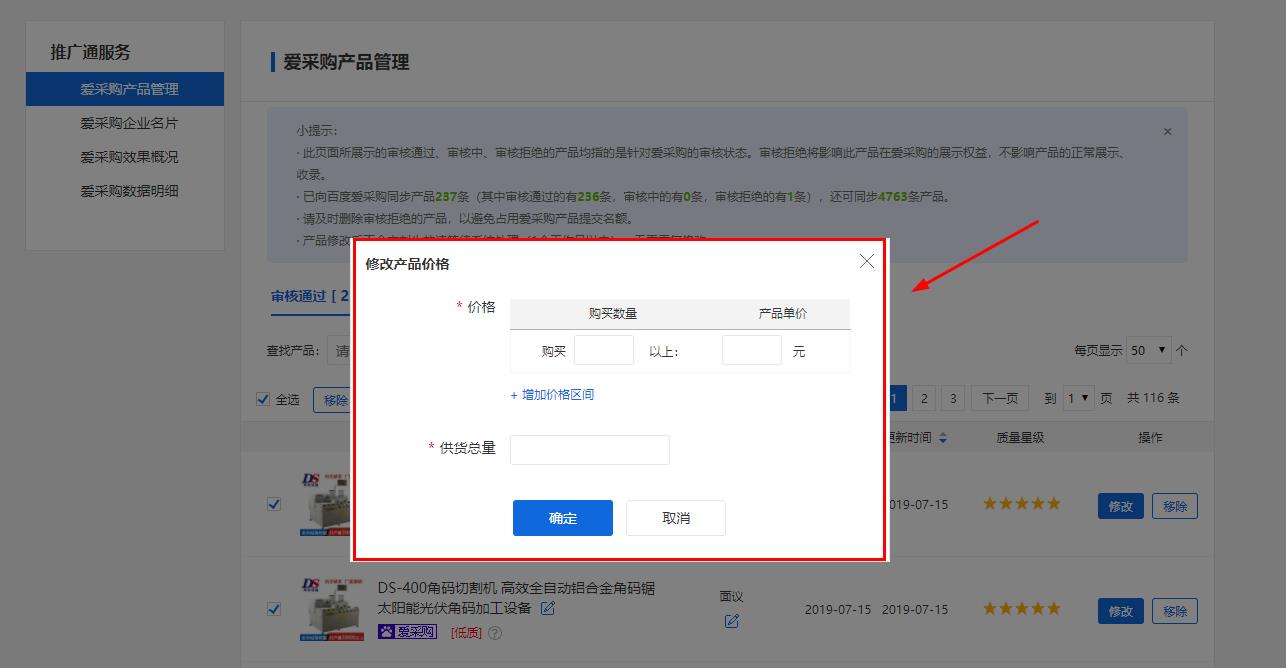Click 修改 button in the first product row
This screenshot has height=668, width=1286.
1120,506
